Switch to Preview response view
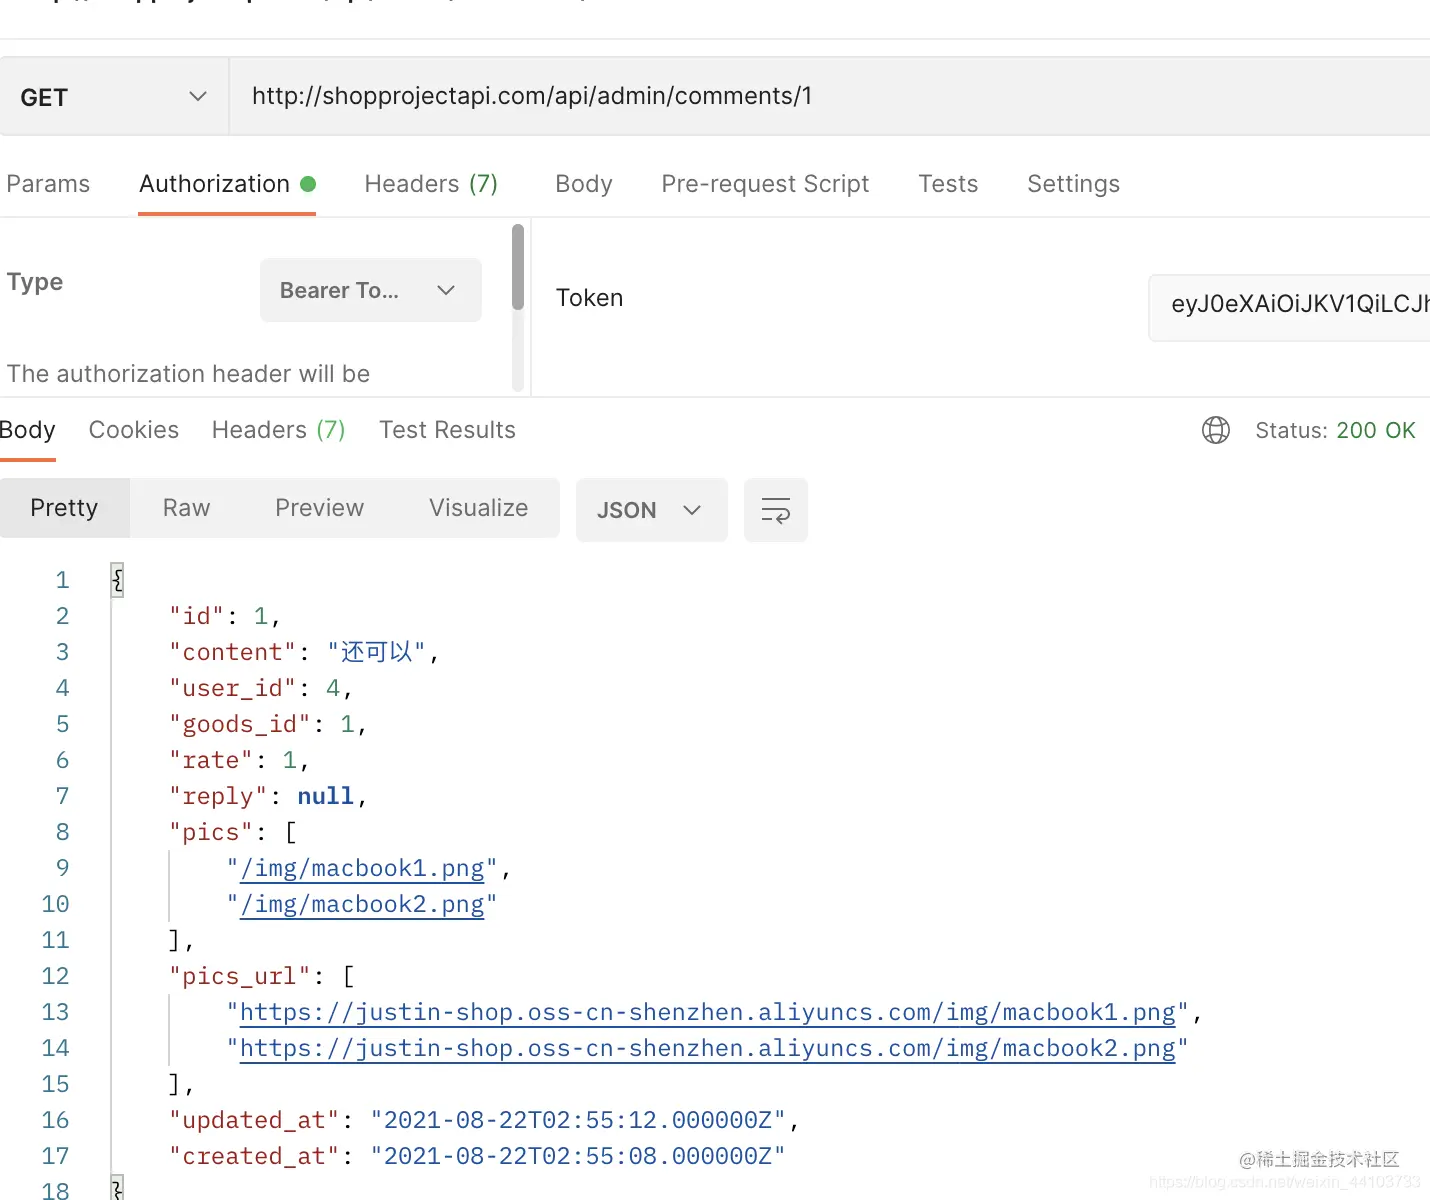The width and height of the screenshot is (1430, 1200). [x=319, y=508]
